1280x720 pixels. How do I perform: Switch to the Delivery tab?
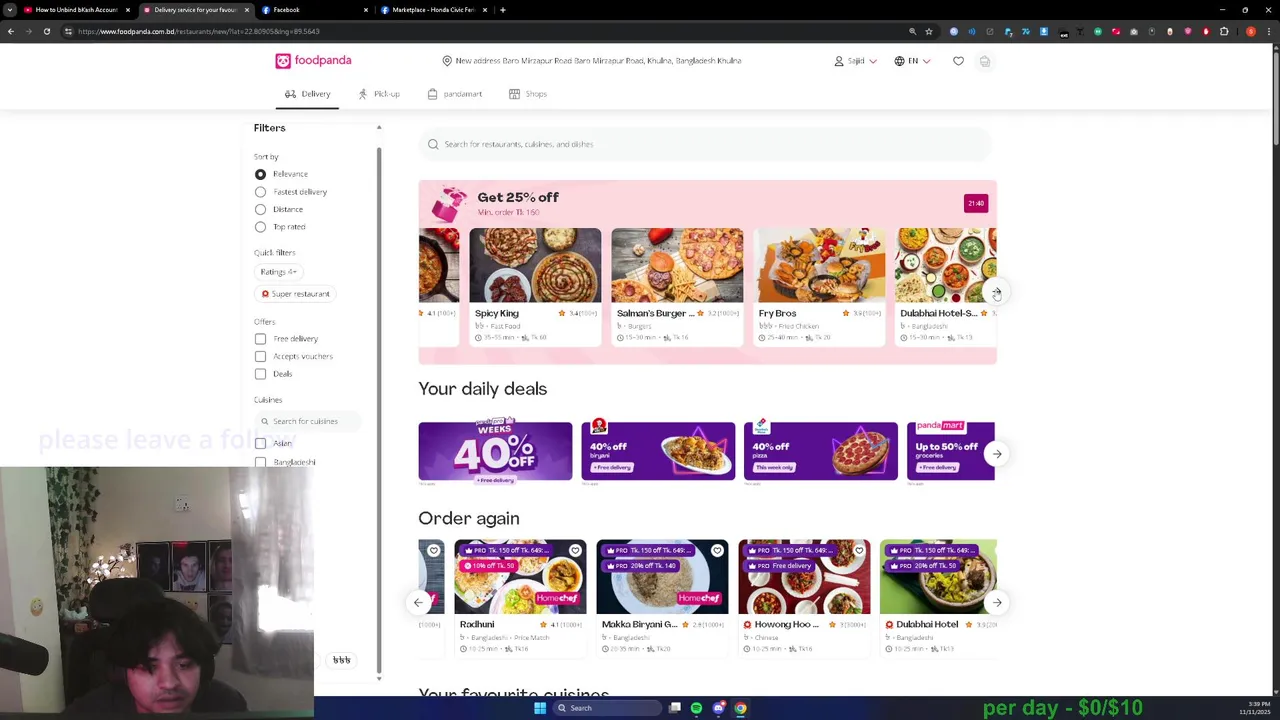pyautogui.click(x=307, y=94)
